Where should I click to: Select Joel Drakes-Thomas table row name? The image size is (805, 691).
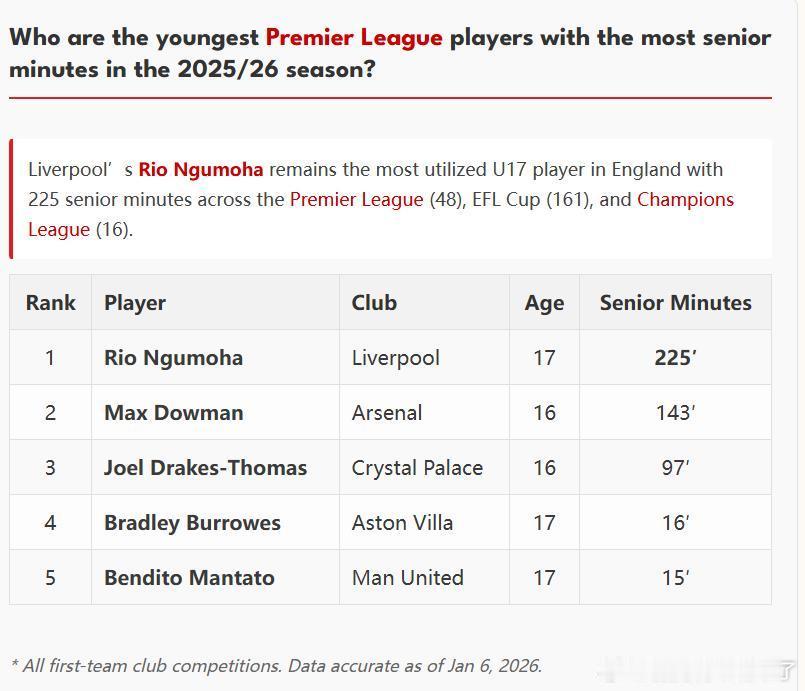click(x=205, y=468)
